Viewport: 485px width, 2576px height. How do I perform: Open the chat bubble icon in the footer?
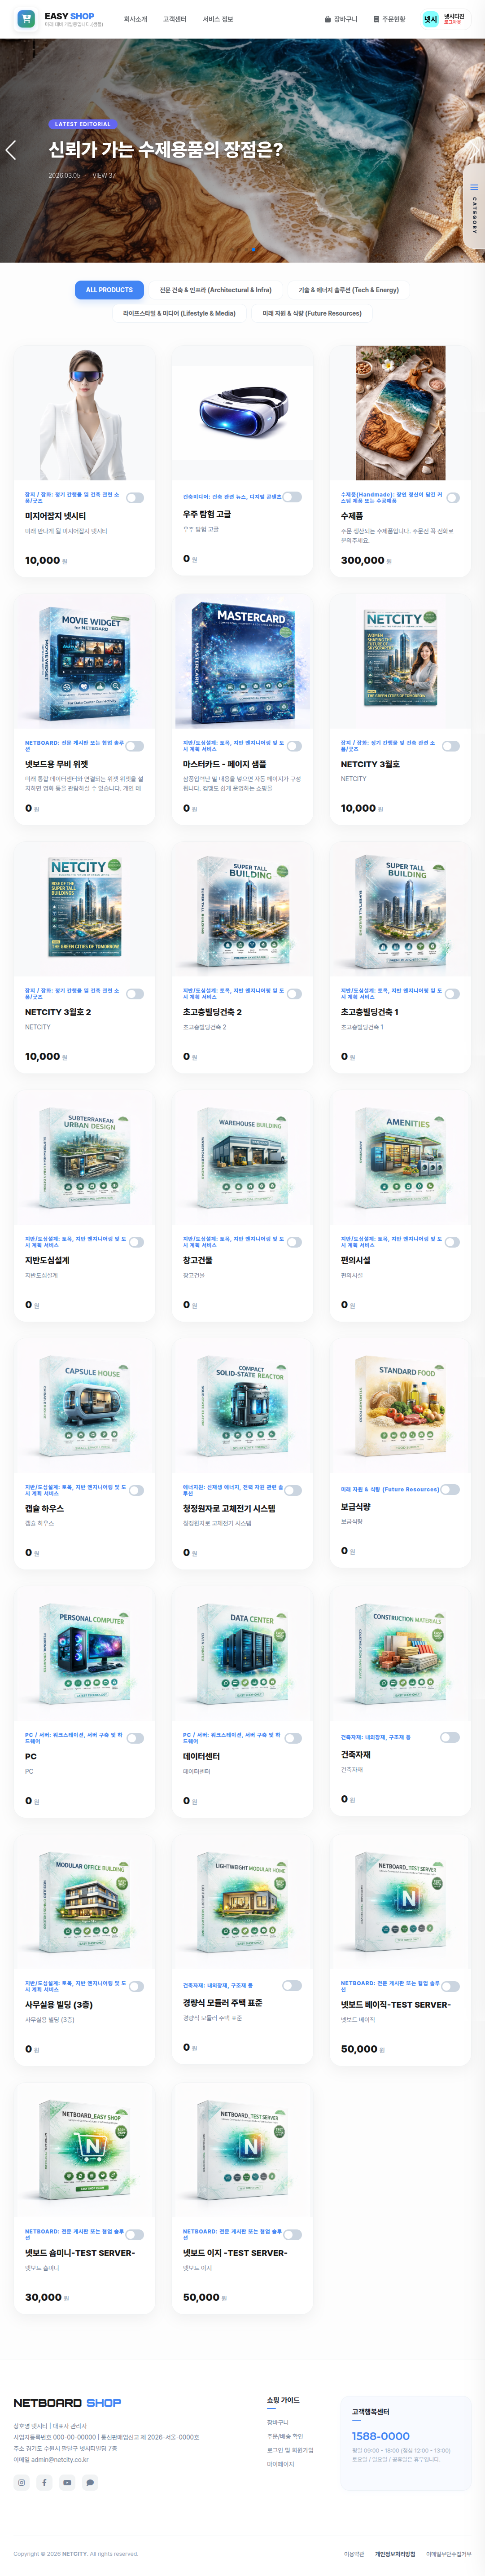[90, 2483]
